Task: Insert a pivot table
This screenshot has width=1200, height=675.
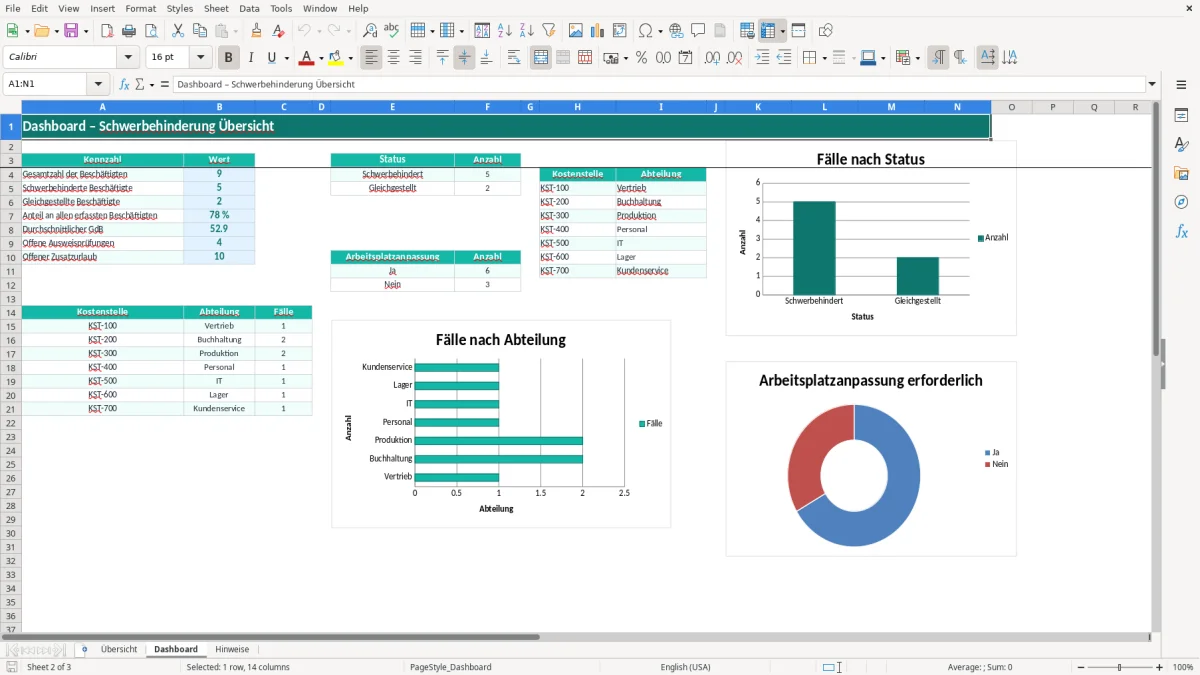Action: pyautogui.click(x=620, y=31)
